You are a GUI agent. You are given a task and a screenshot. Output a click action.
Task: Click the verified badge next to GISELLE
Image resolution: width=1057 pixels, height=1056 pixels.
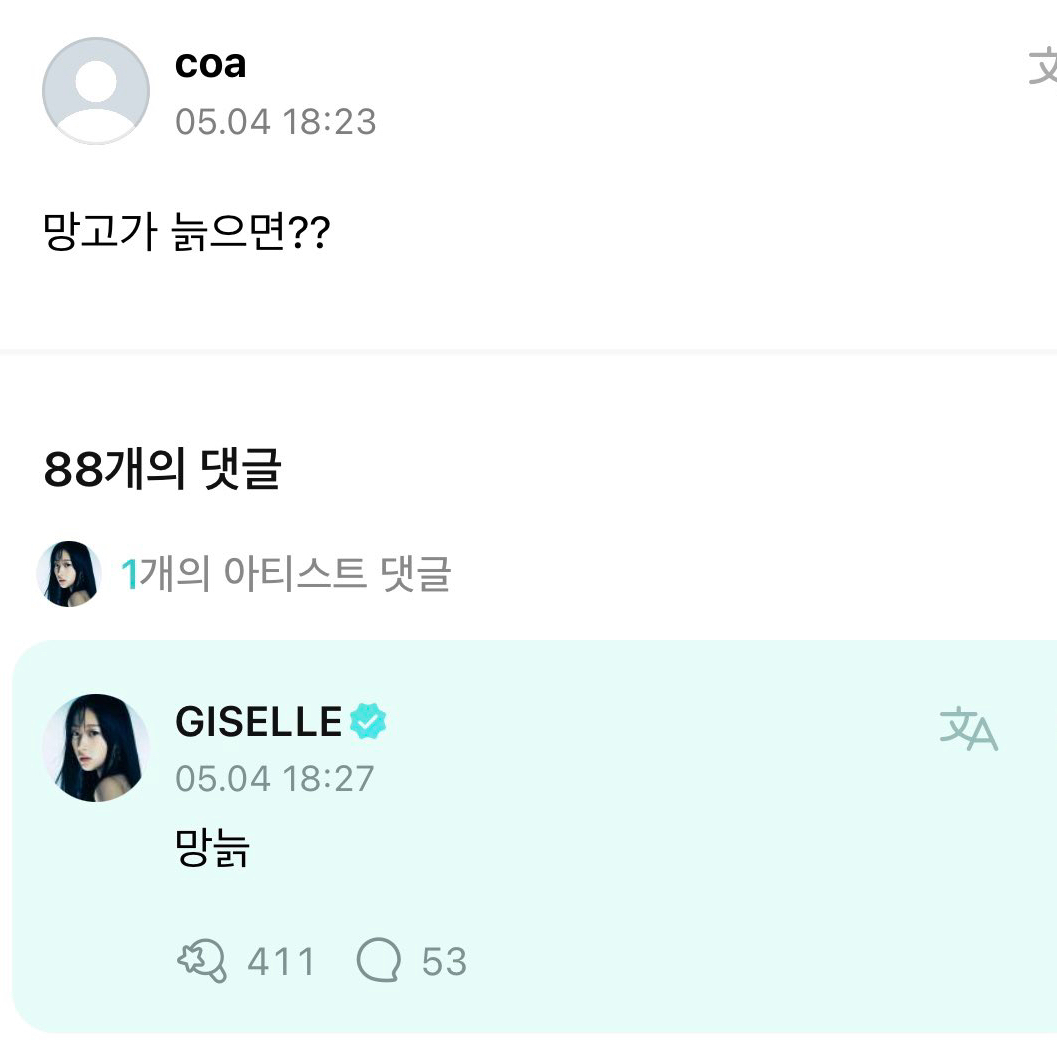click(x=368, y=721)
